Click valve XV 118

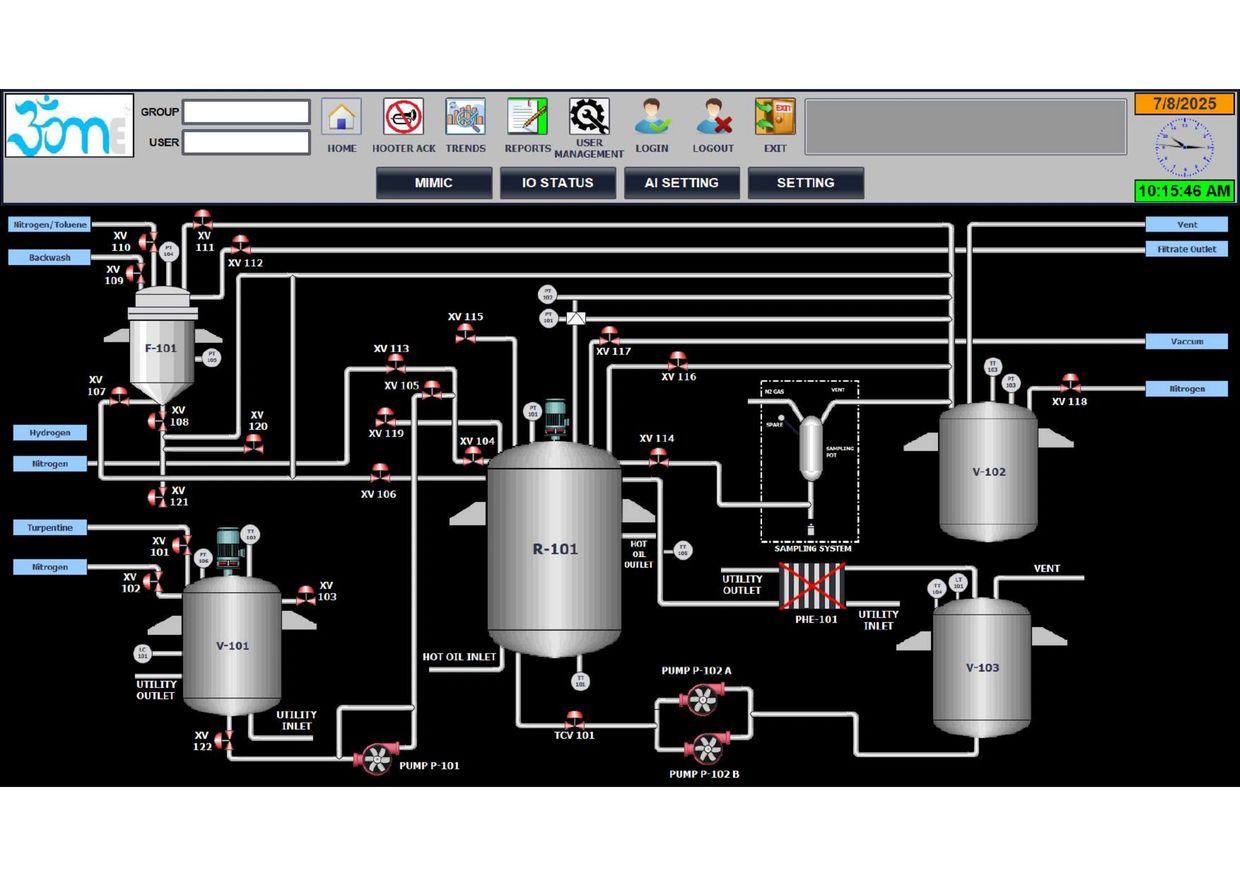[1070, 384]
